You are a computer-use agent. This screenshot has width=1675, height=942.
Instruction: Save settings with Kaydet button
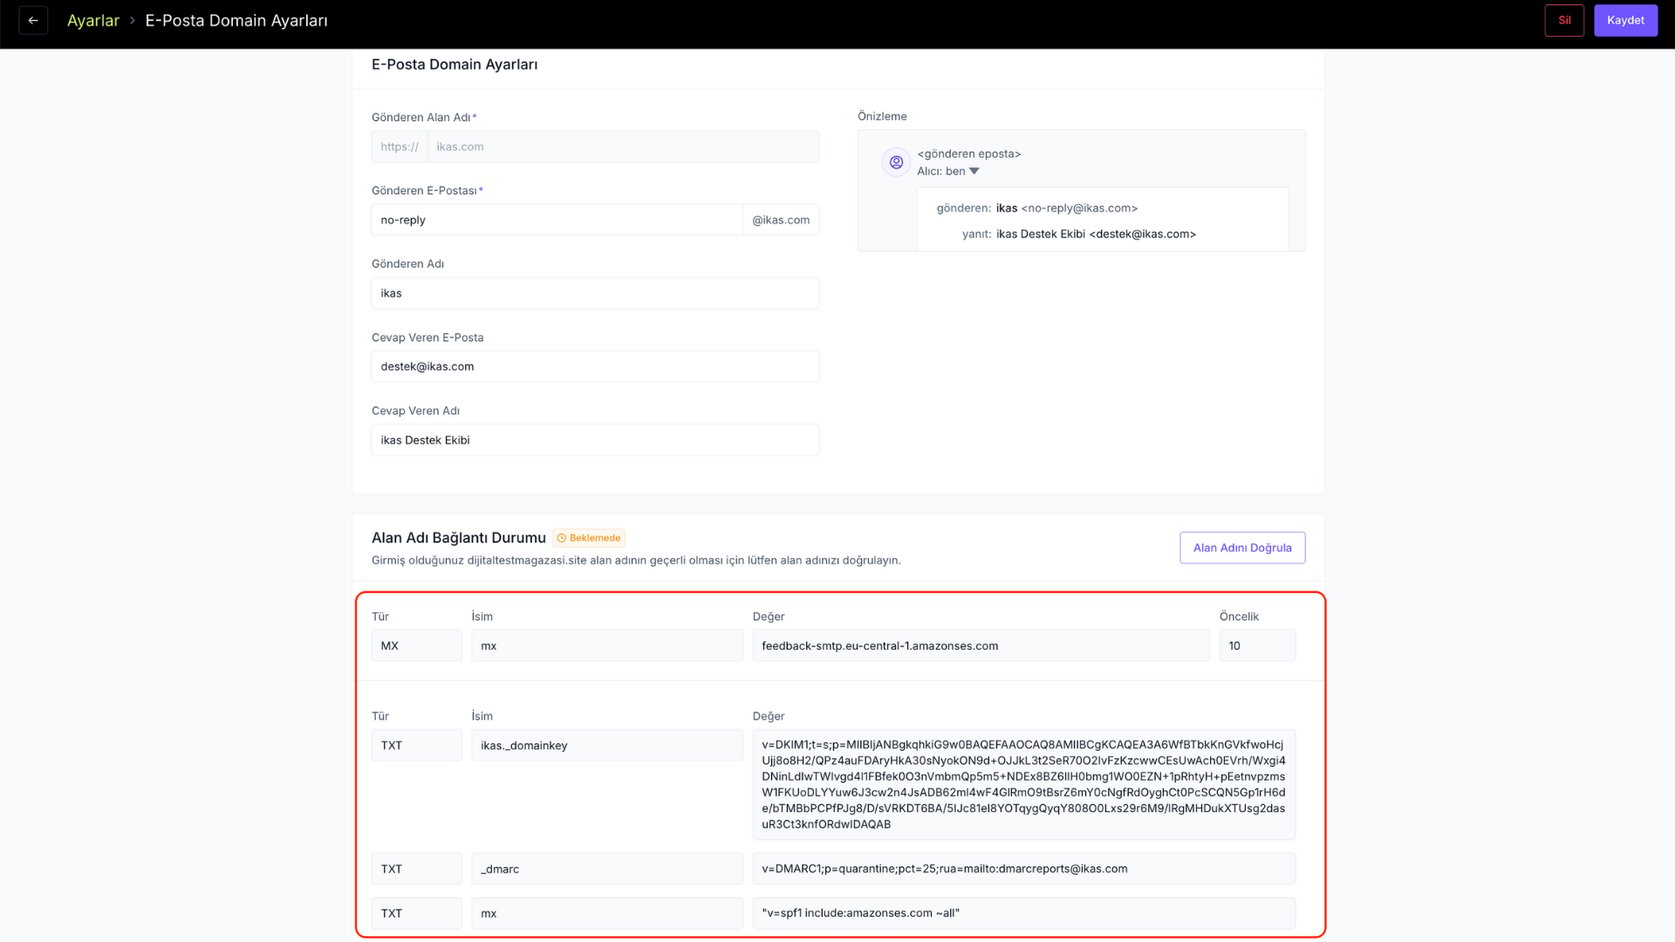coord(1625,20)
